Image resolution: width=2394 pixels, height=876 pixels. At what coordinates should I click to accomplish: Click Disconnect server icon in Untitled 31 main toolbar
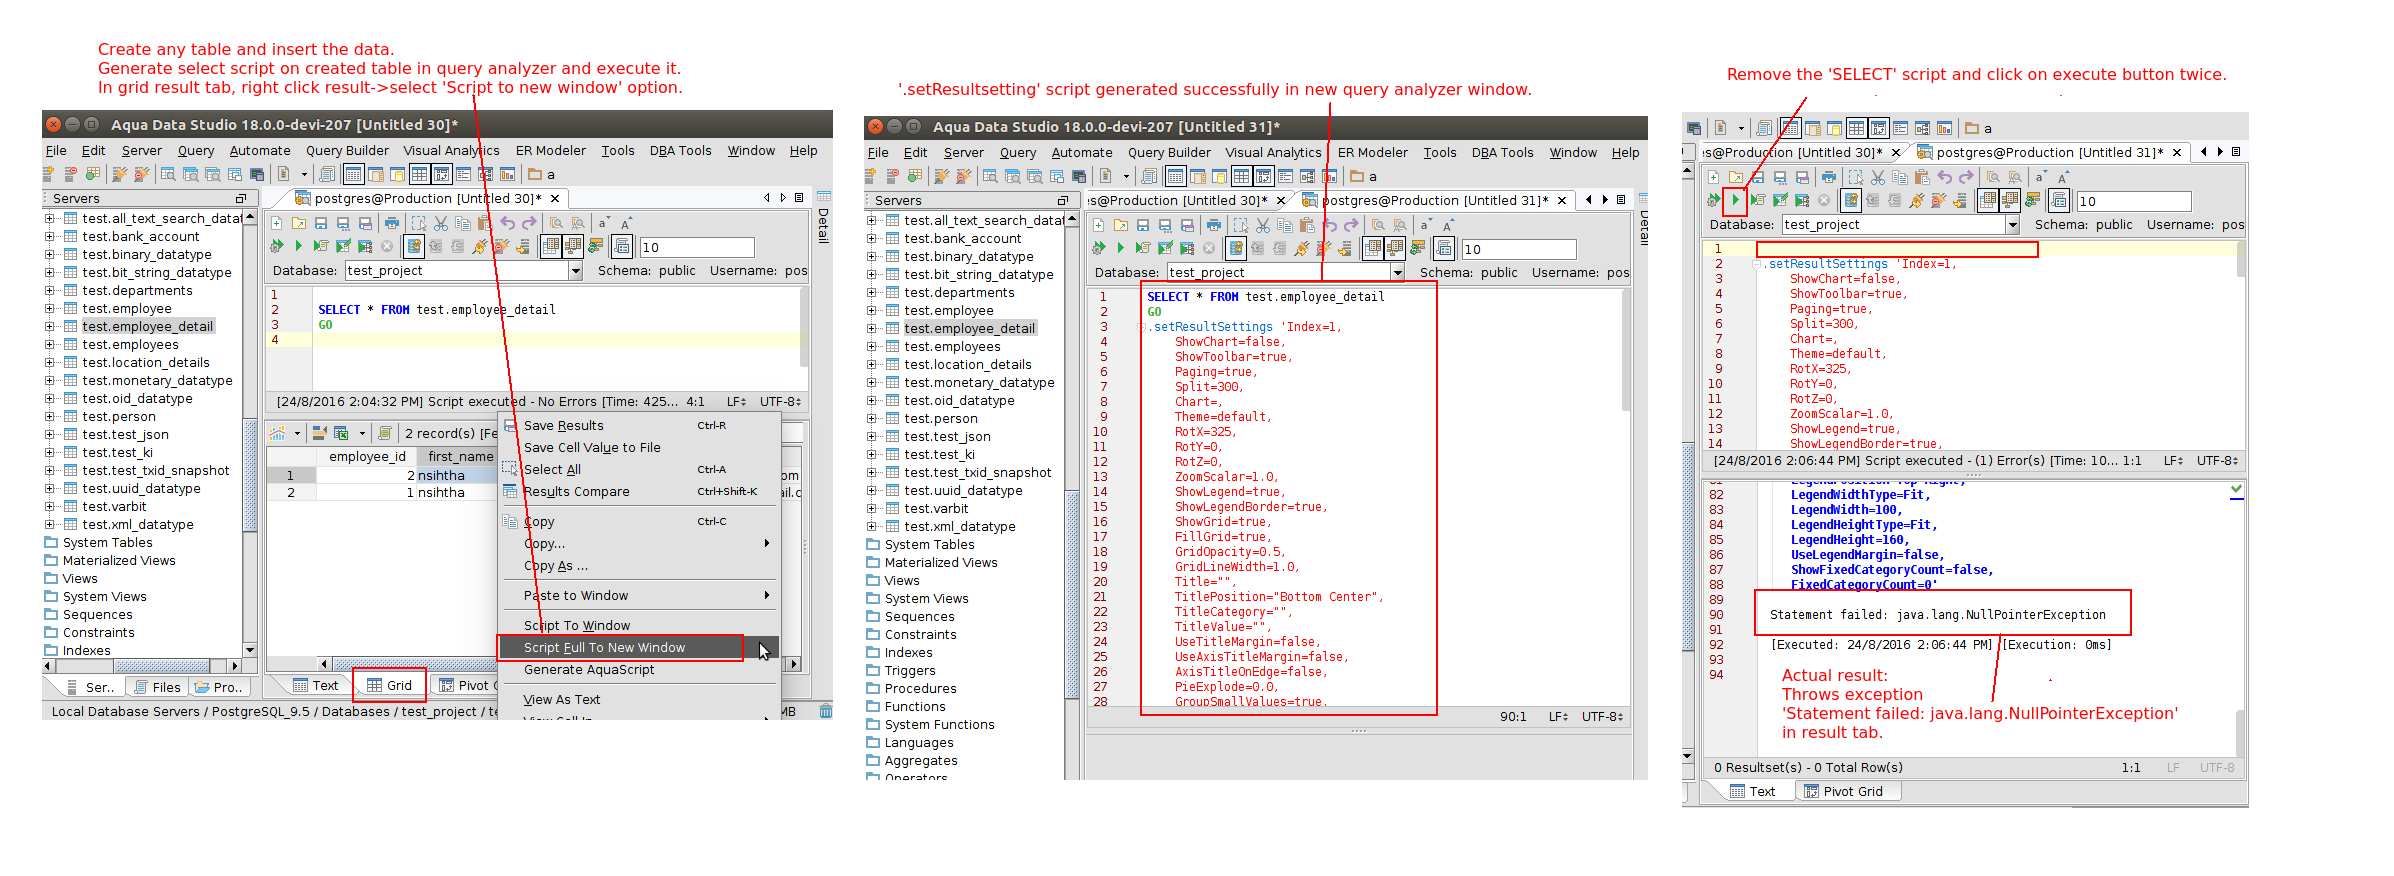(963, 176)
